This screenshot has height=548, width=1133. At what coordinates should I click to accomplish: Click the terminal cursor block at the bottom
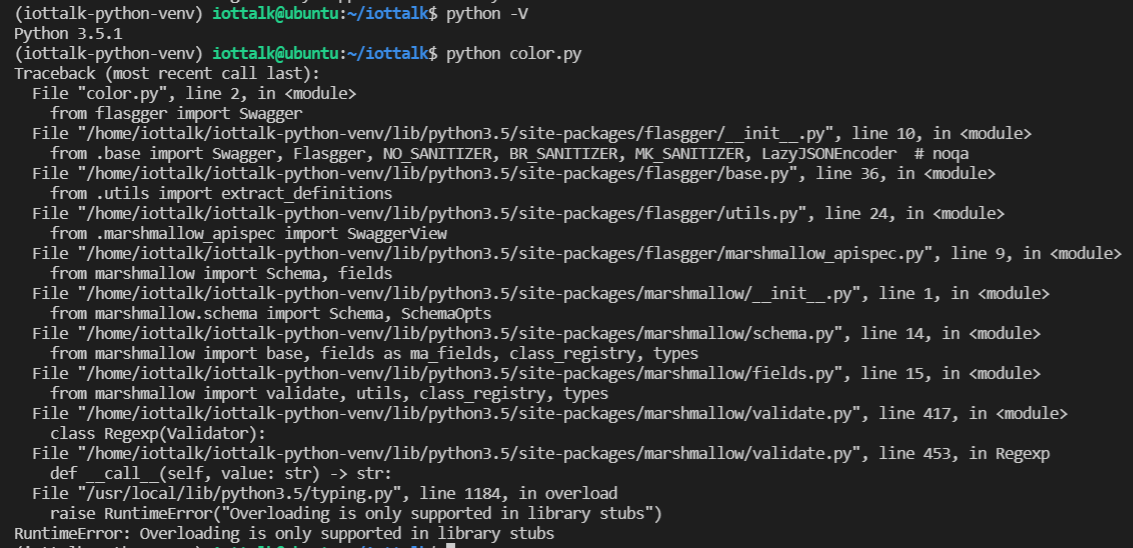[x=450, y=545]
